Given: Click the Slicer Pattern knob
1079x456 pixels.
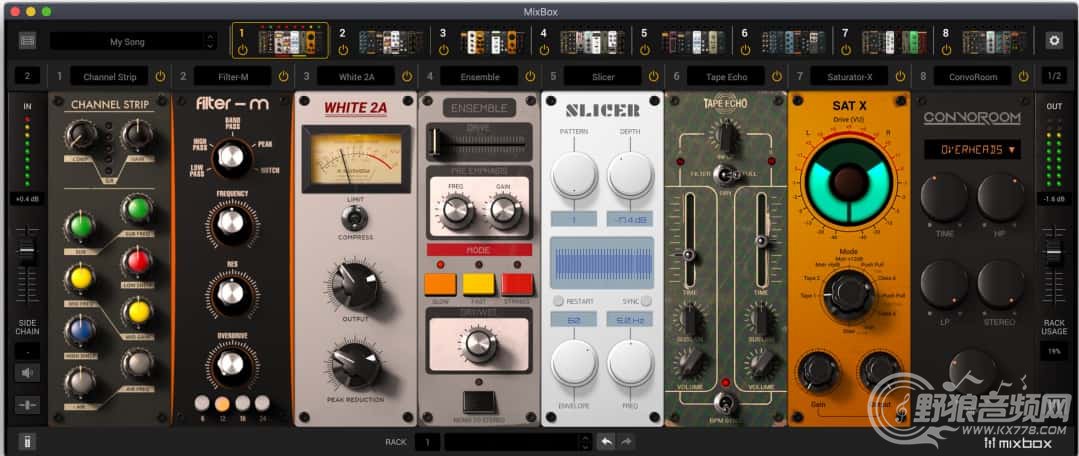Looking at the screenshot, I should 575,176.
